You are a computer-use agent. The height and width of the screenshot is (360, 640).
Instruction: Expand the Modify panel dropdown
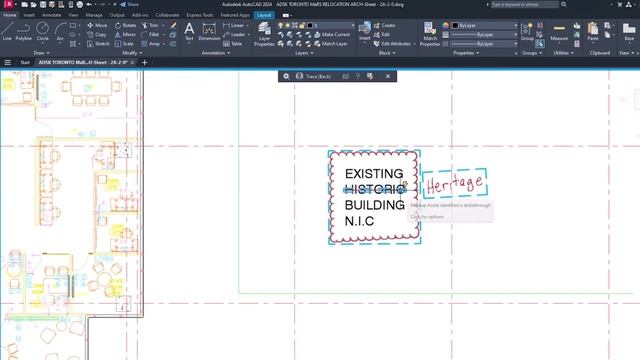point(132,53)
